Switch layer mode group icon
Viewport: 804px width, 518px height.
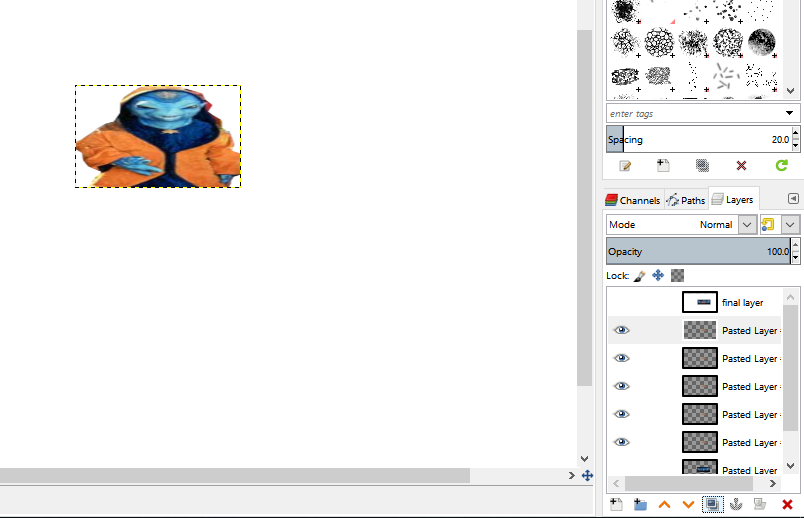pyautogui.click(x=768, y=225)
